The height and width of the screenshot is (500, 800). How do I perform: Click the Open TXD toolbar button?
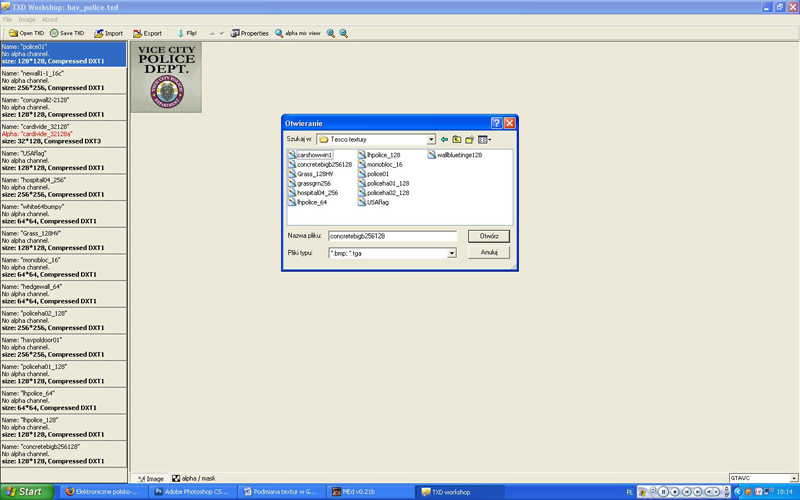coord(26,33)
